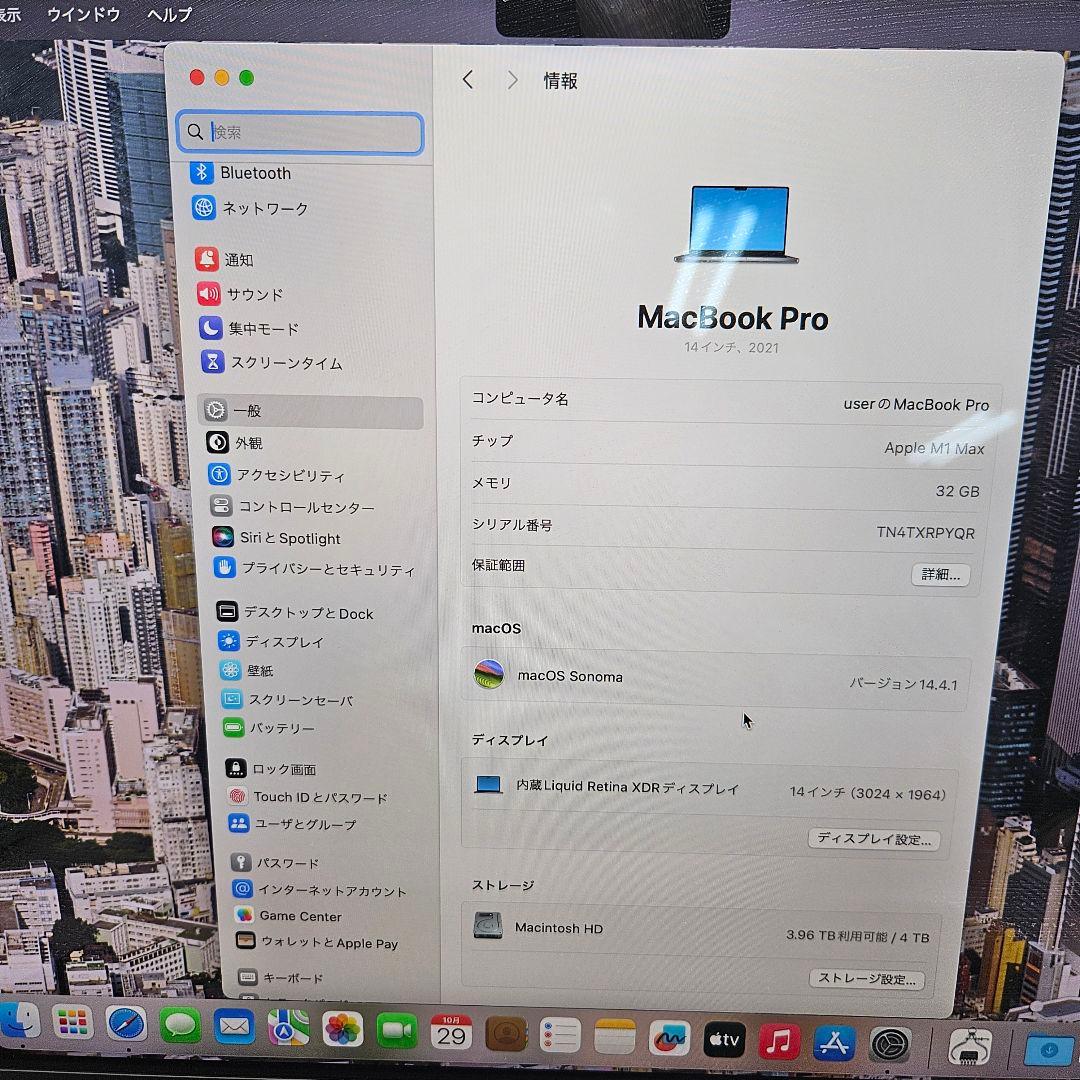Click the forward navigation chevron
The image size is (1080, 1080).
coord(512,79)
